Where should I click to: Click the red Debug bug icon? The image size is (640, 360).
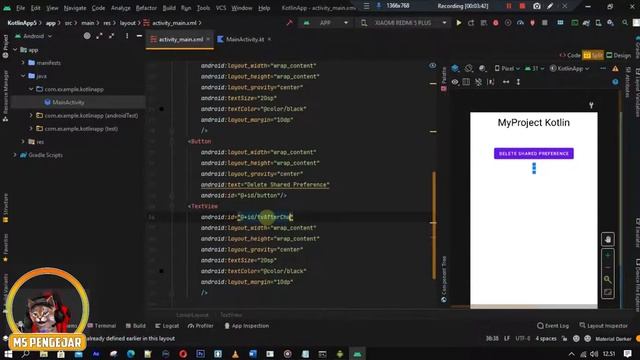496,23
